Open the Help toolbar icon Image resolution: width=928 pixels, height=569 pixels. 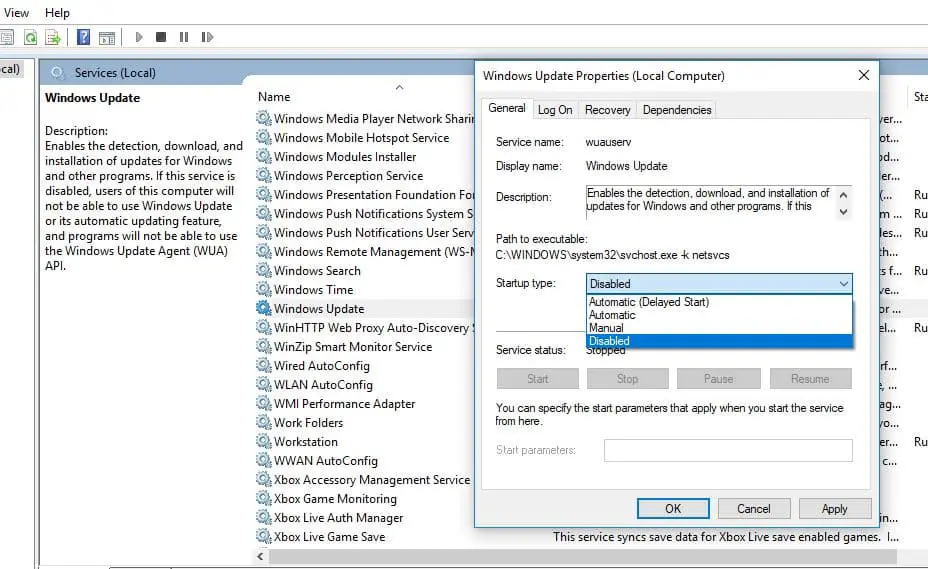click(x=84, y=37)
